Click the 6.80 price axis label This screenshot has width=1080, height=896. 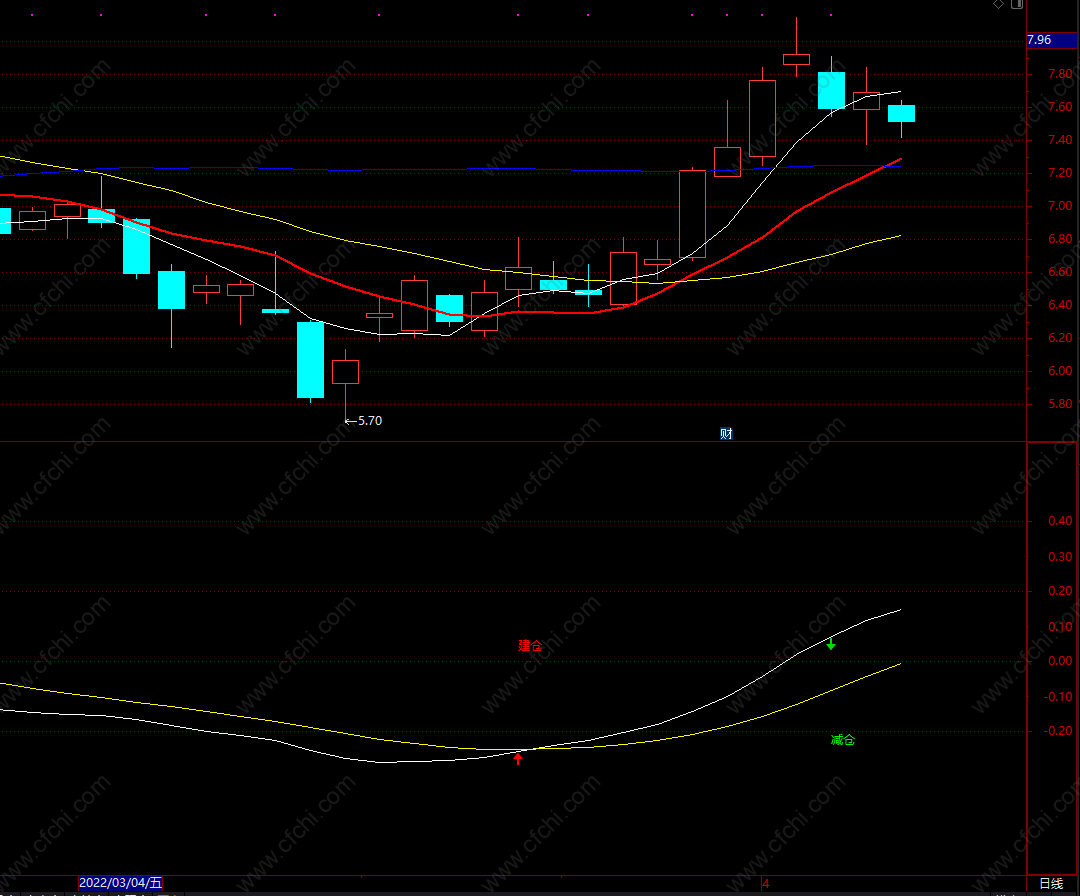1060,239
